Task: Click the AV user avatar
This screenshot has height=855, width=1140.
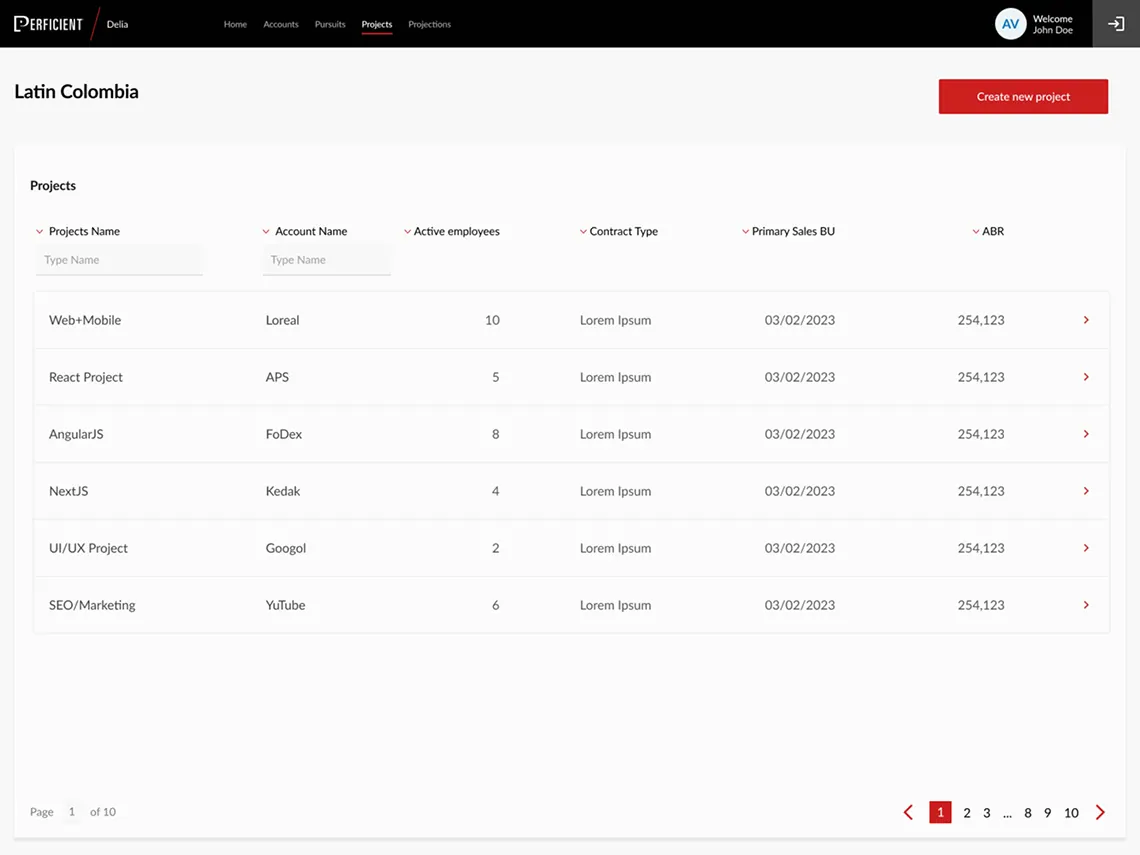Action: click(x=1010, y=24)
